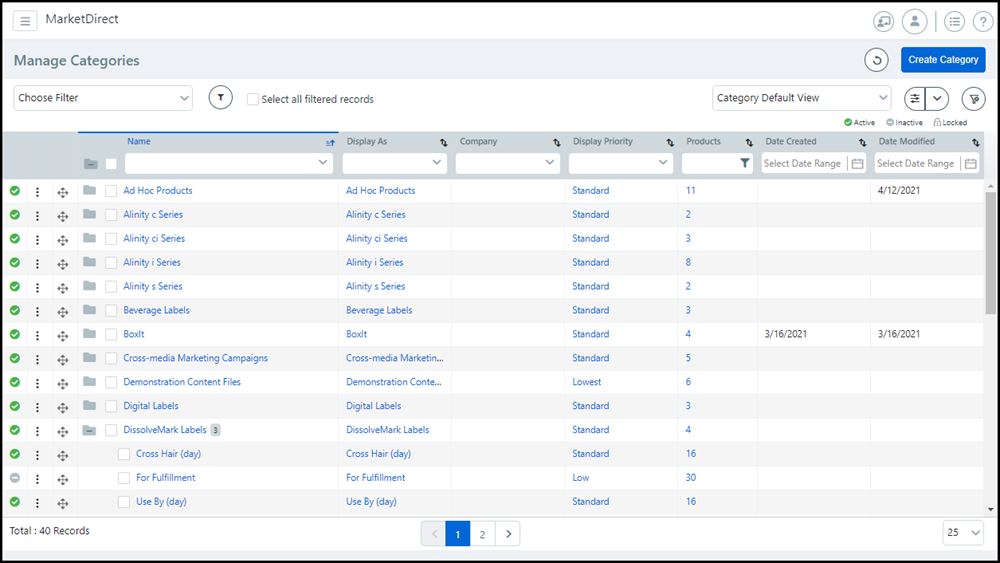Open the view settings sliders icon
This screenshot has height=563, width=1000.
[x=914, y=98]
